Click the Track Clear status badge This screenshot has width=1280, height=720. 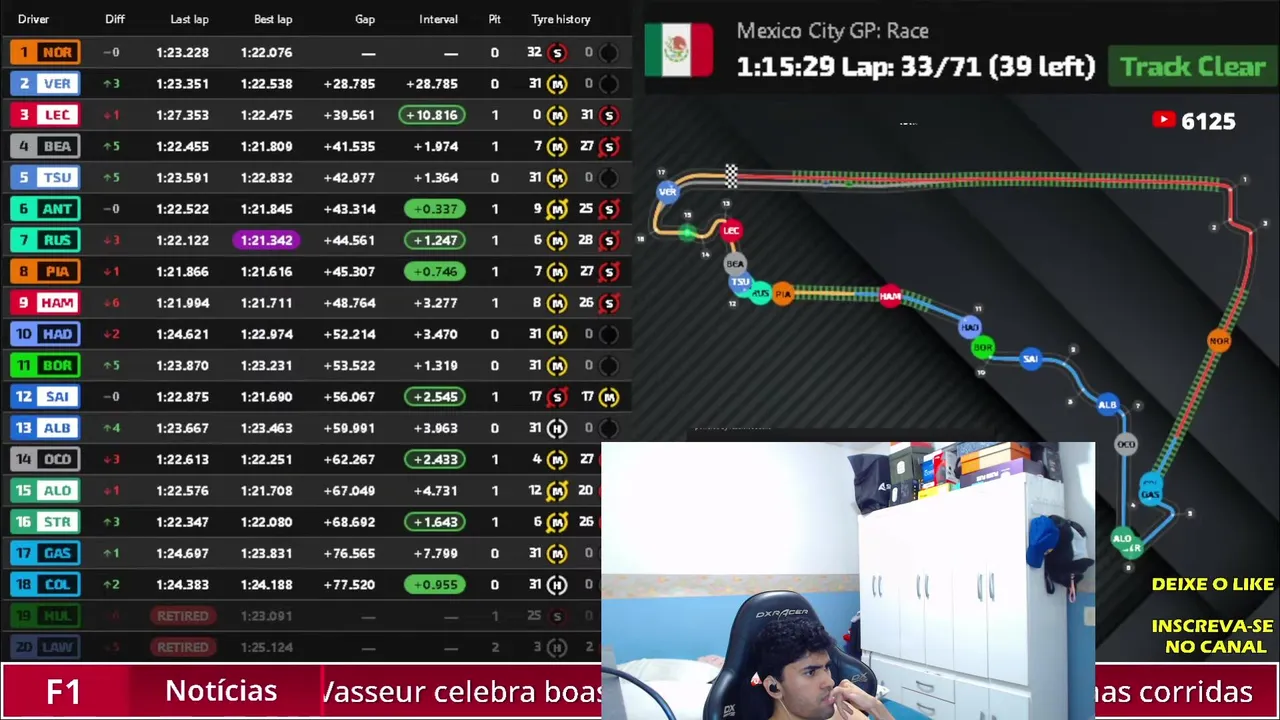1192,67
